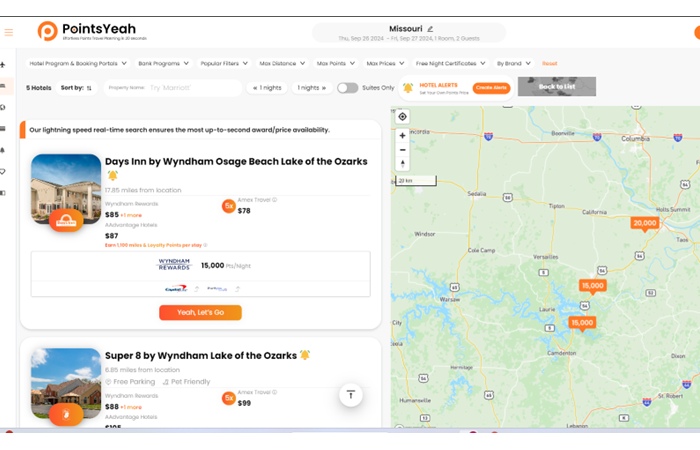Open the Sort by selector
The height and width of the screenshot is (450, 700).
pyautogui.click(x=76, y=88)
